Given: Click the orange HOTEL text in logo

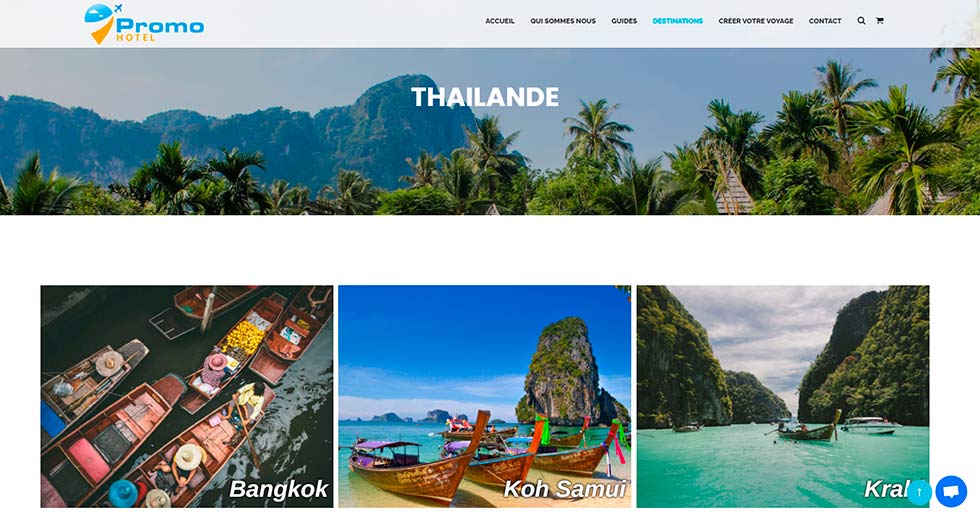Looking at the screenshot, I should tap(135, 38).
